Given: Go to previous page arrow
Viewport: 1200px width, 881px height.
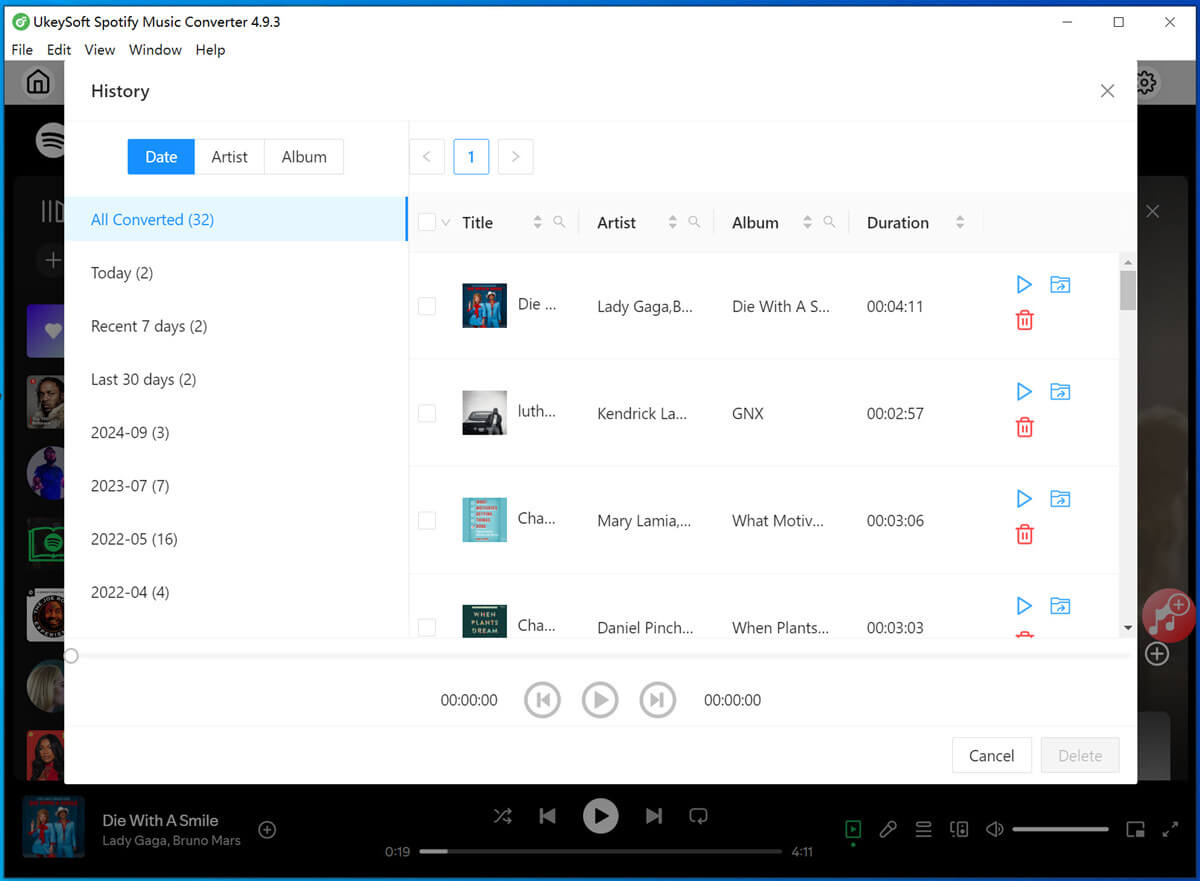Looking at the screenshot, I should (x=427, y=157).
